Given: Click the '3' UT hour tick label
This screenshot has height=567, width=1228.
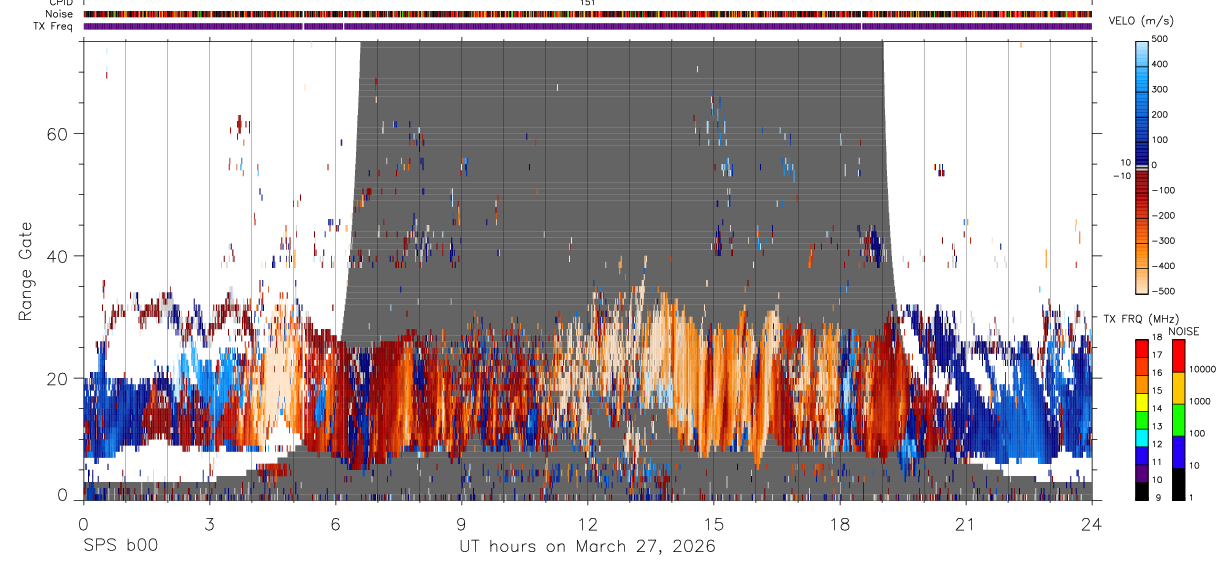Looking at the screenshot, I should pyautogui.click(x=209, y=524).
